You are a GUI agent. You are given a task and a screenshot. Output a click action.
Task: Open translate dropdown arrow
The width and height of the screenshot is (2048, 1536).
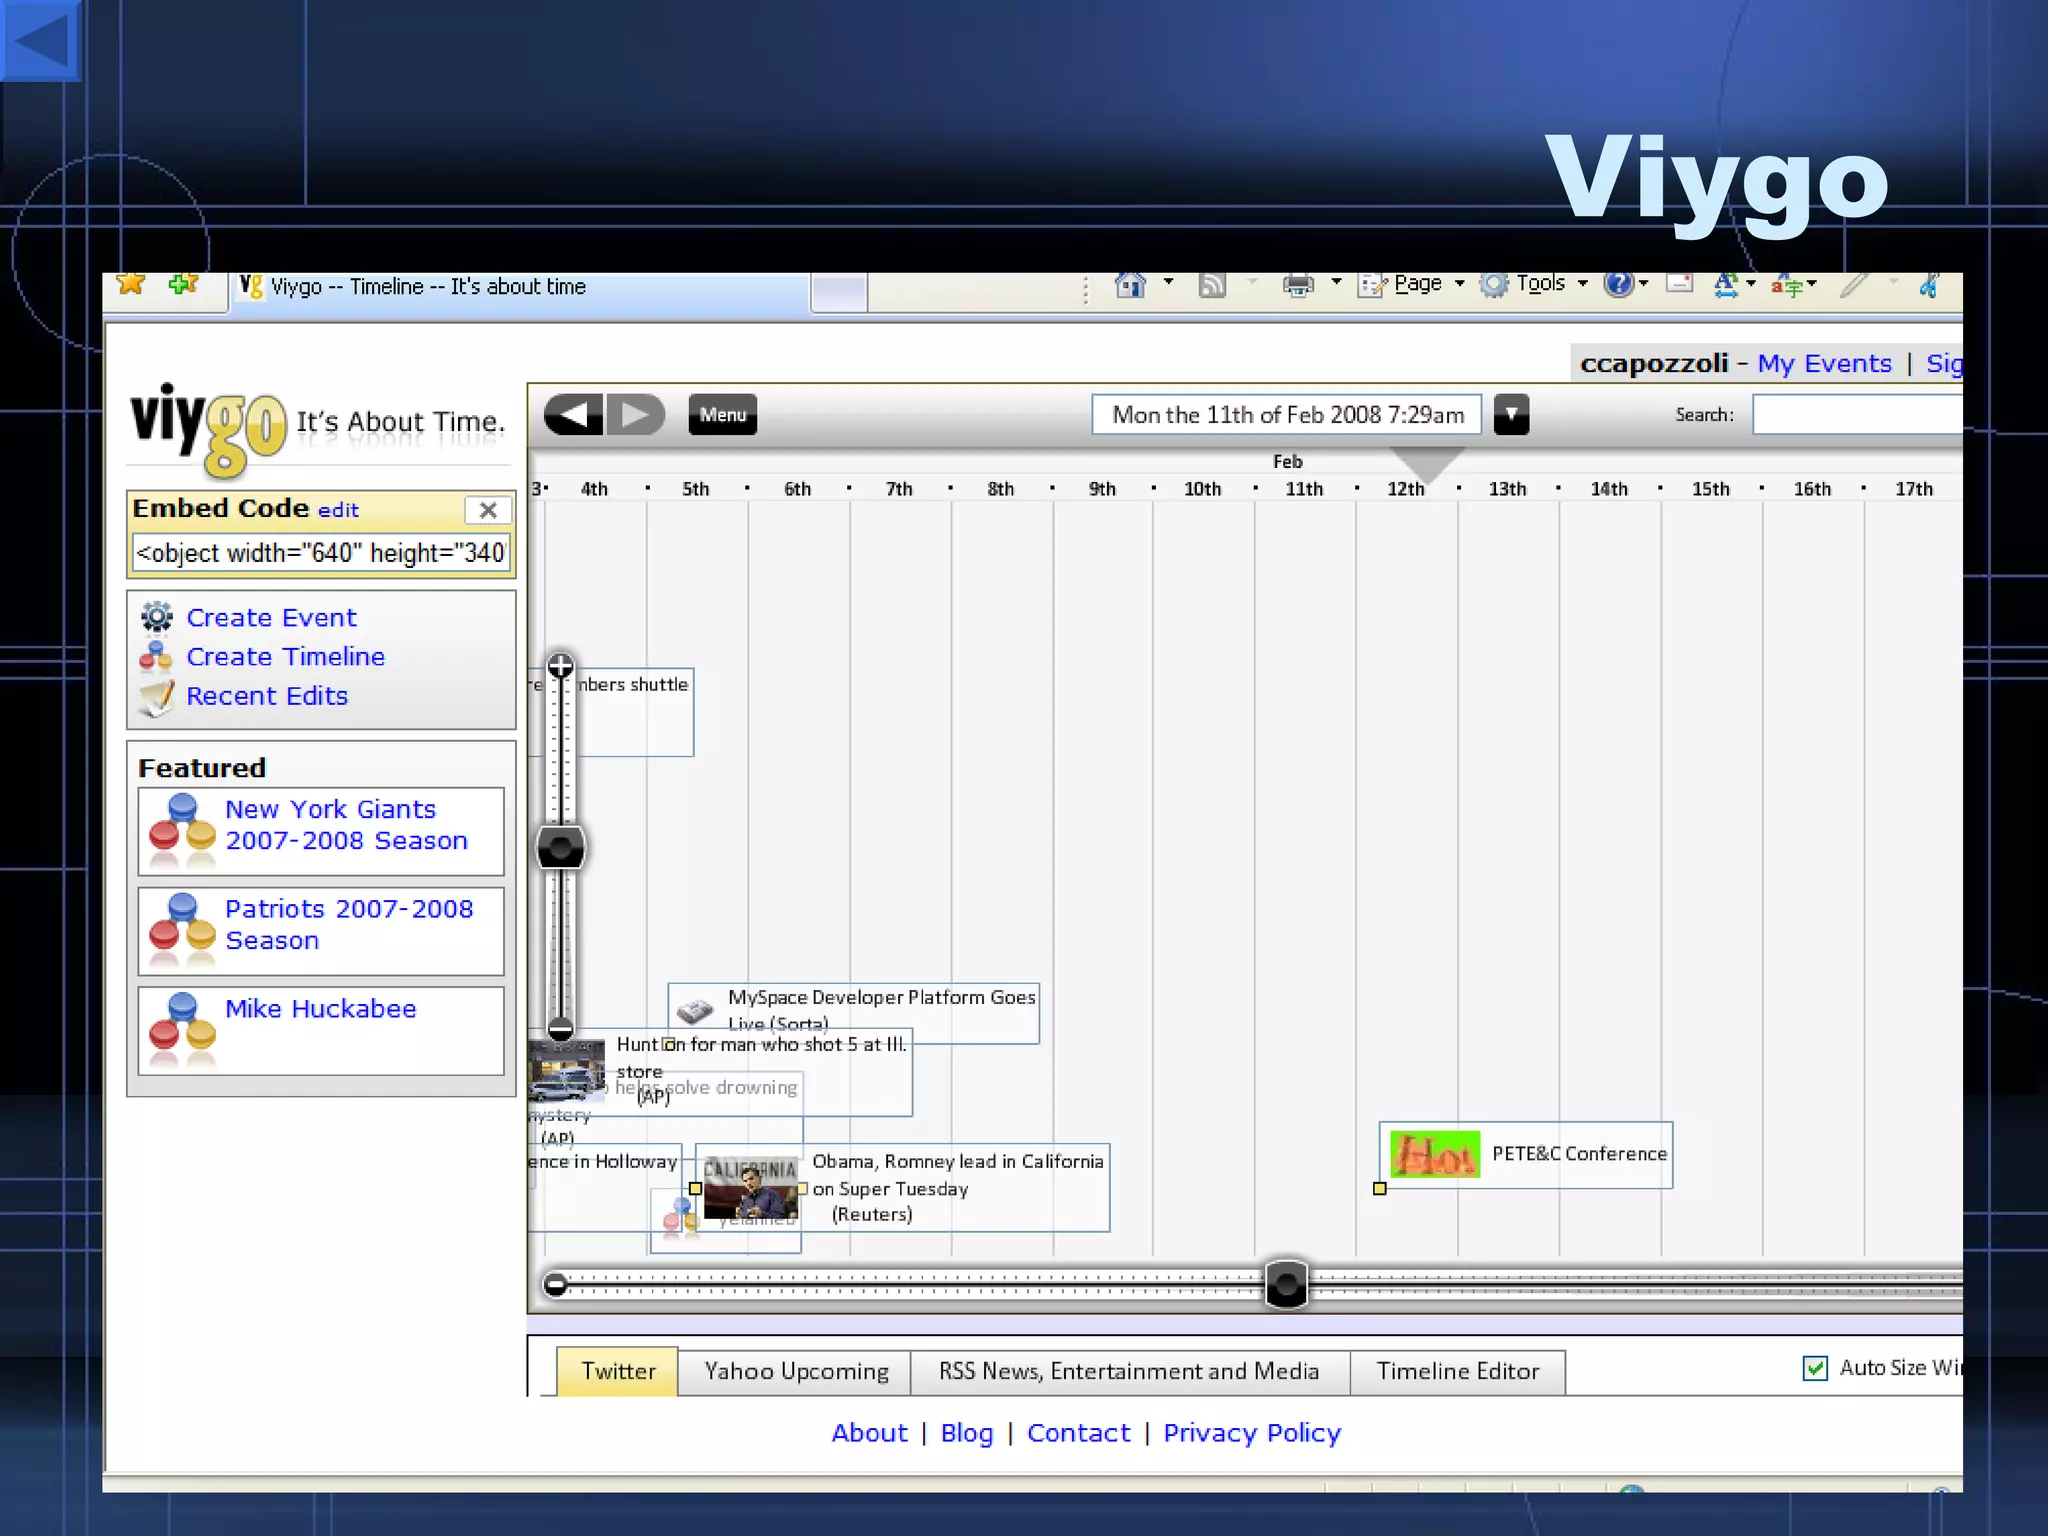1812,284
